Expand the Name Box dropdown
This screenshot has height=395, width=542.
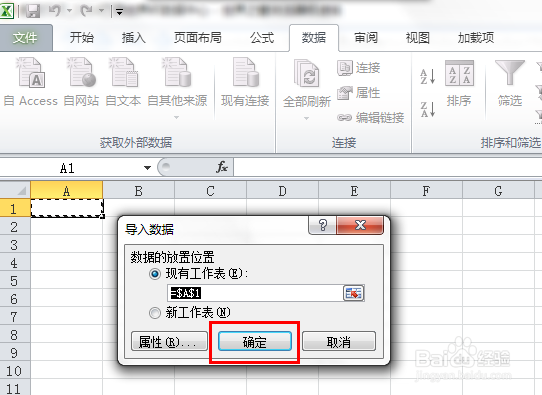[x=148, y=168]
